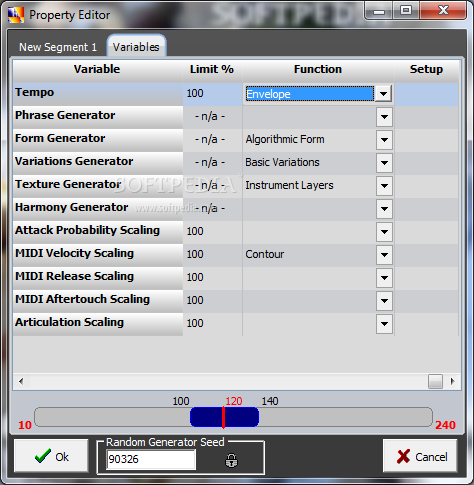474x485 pixels.
Task: Toggle the random seed lock icon
Action: click(x=231, y=461)
